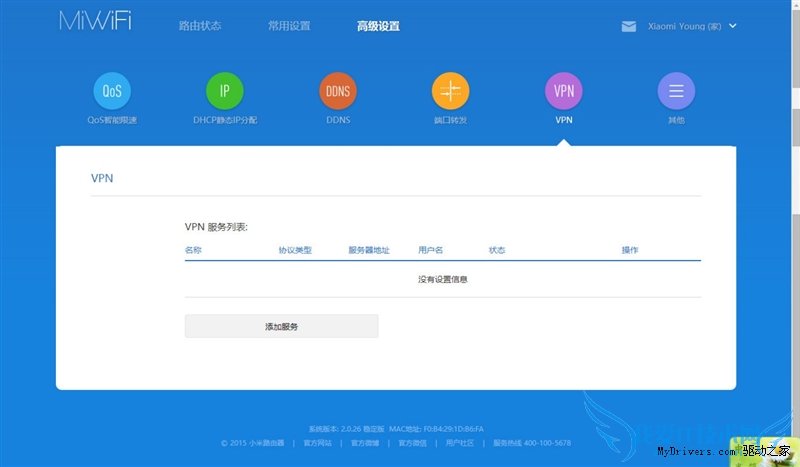Visit the 官方微博 footer link
This screenshot has height=467, width=800.
(x=367, y=443)
